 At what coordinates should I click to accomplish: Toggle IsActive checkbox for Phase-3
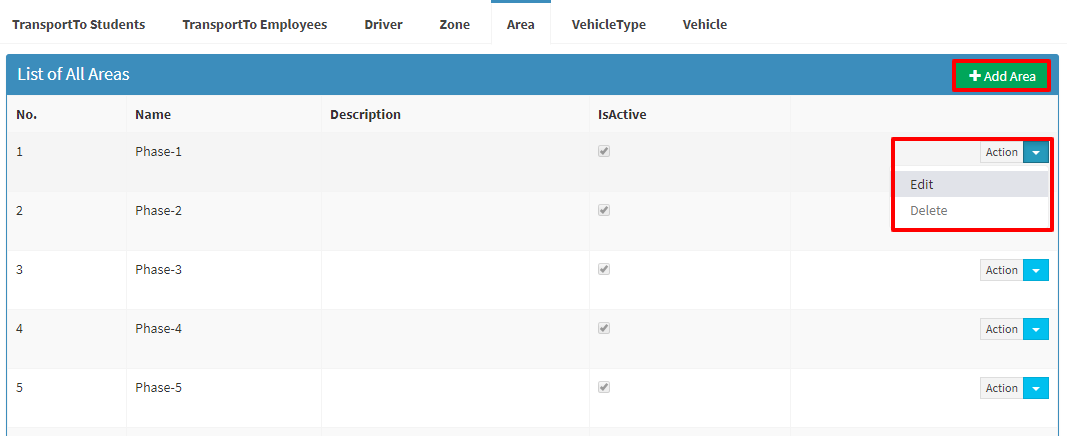[x=604, y=269]
